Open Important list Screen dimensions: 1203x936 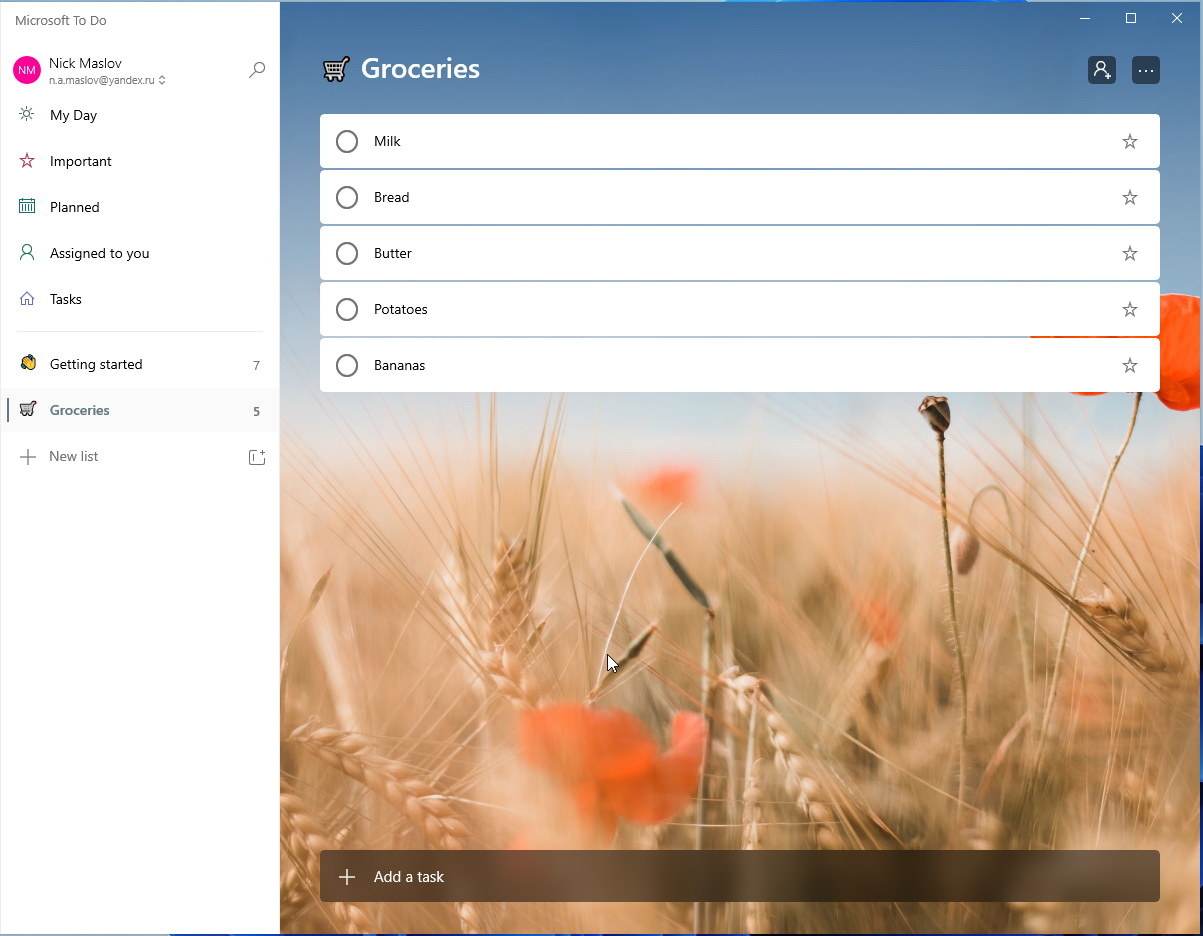[140, 161]
